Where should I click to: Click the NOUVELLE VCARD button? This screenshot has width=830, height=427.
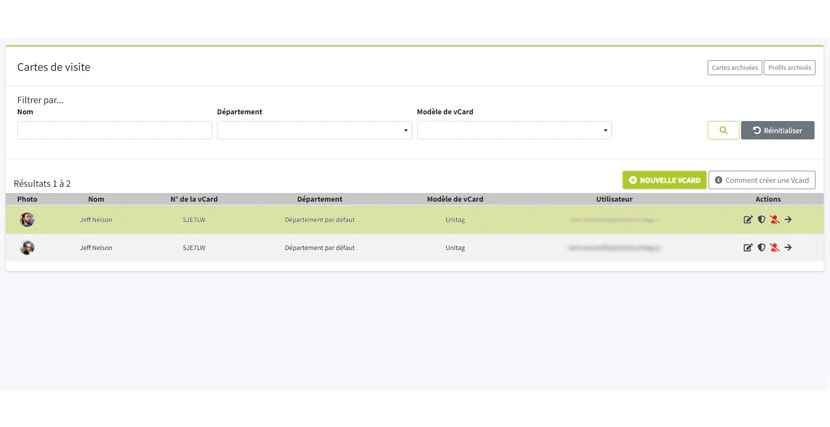pyautogui.click(x=664, y=180)
